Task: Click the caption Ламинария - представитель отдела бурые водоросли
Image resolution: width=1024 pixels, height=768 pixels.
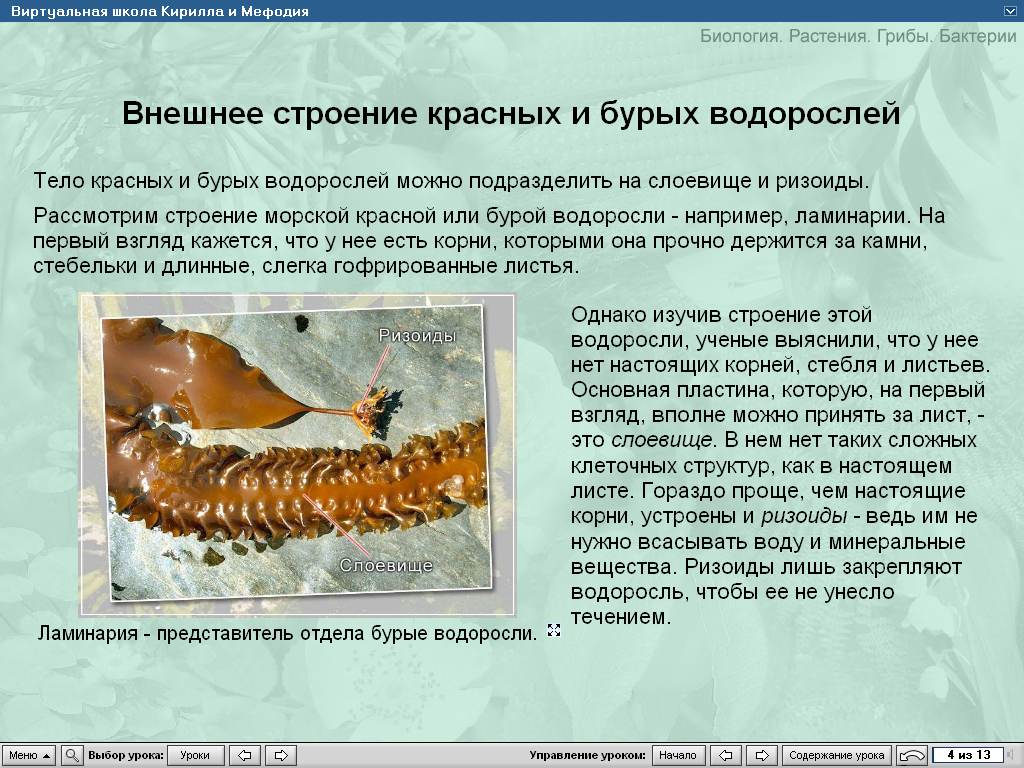Action: click(x=287, y=633)
